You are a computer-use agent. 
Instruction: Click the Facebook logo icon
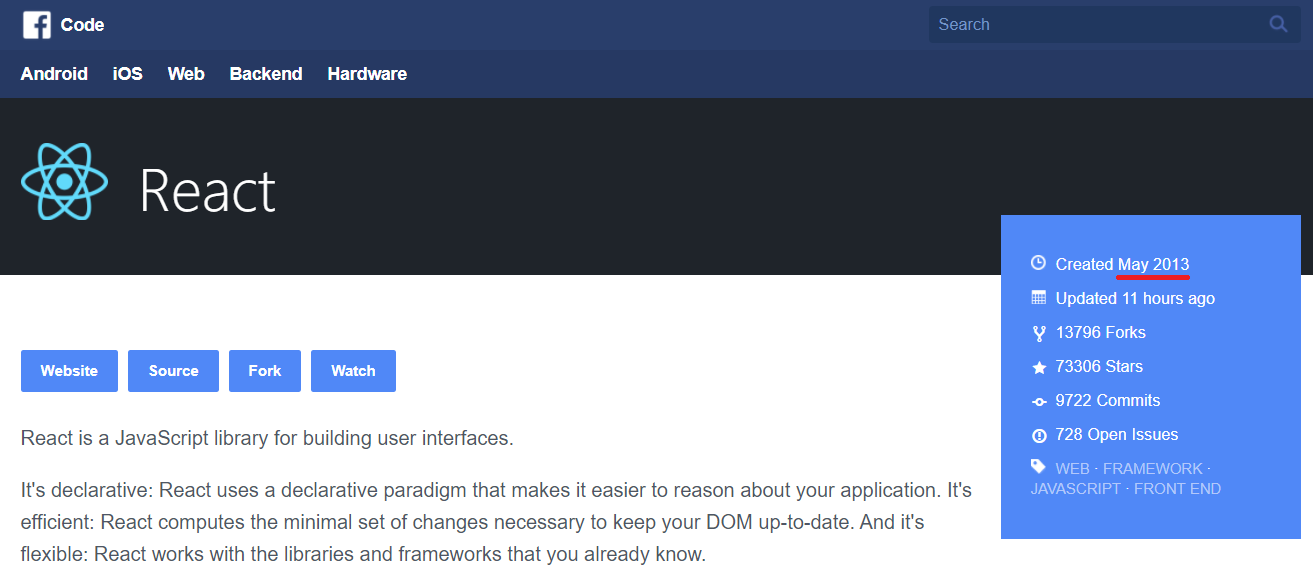point(37,25)
